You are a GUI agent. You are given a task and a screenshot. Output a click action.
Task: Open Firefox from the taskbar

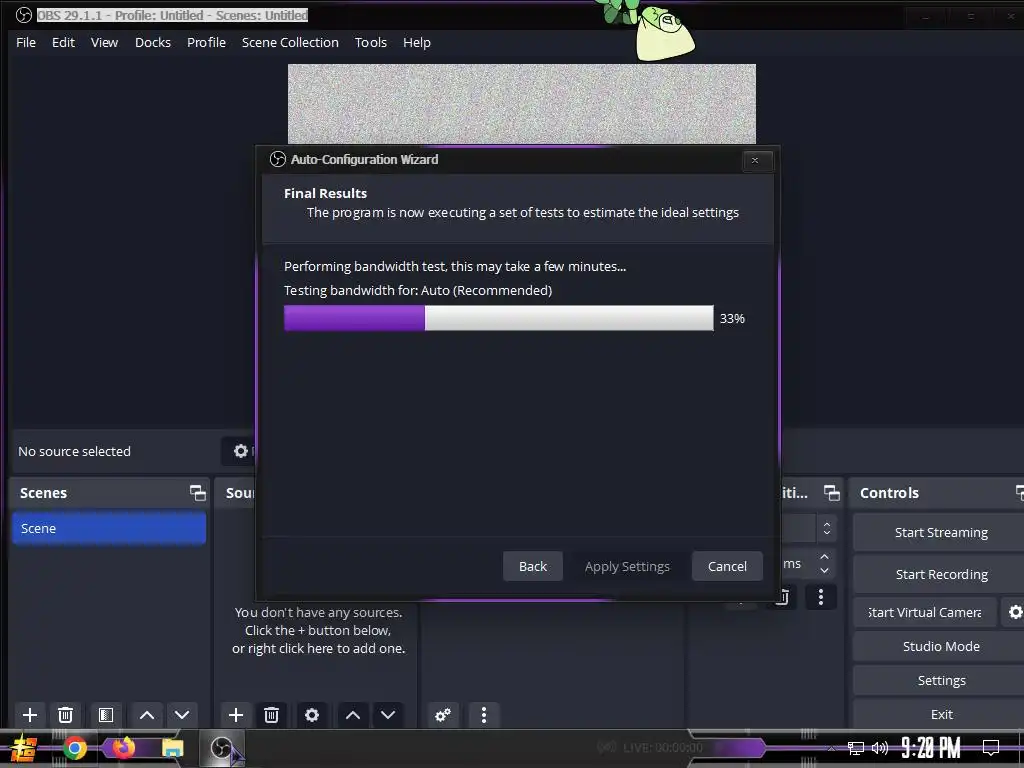(x=123, y=748)
